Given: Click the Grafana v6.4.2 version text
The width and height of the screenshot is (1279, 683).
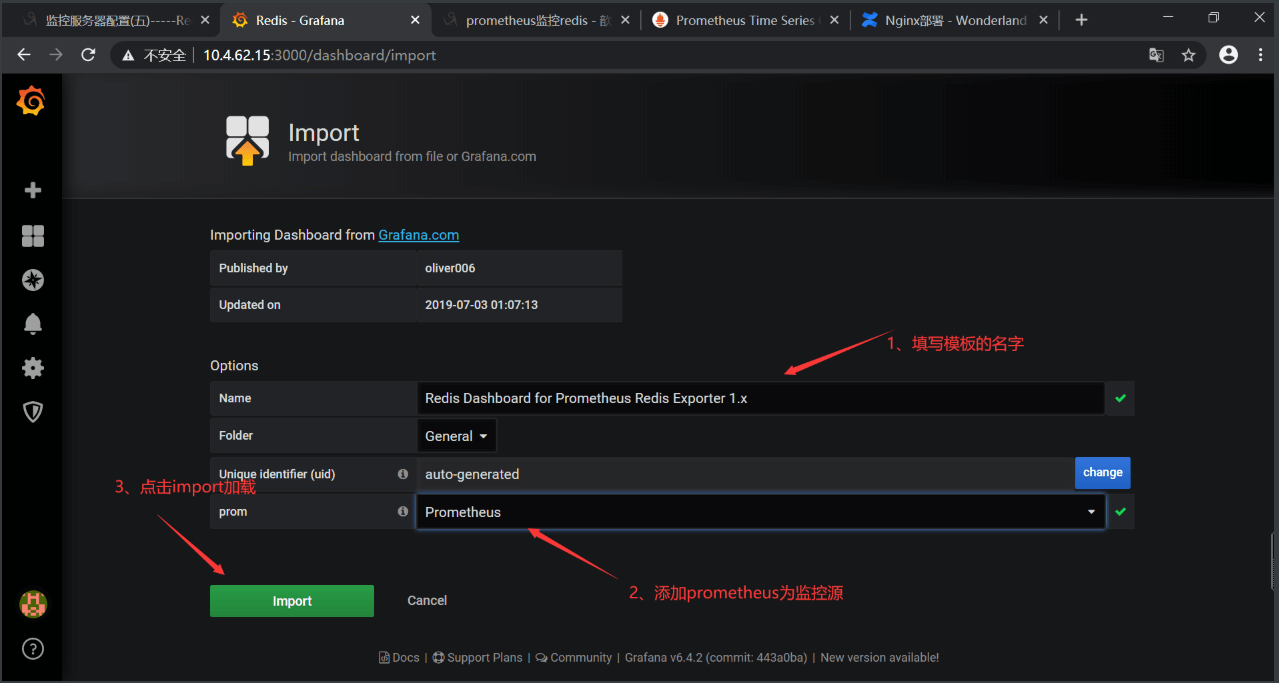Looking at the screenshot, I should point(714,657).
